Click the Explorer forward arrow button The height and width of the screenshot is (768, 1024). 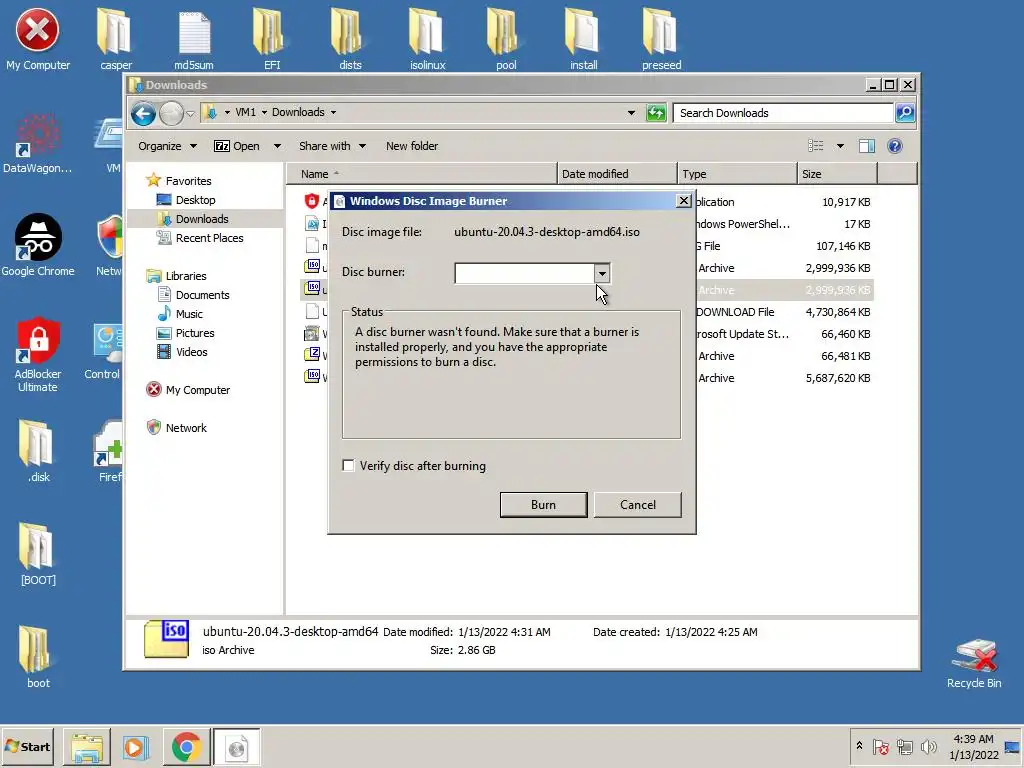(171, 114)
